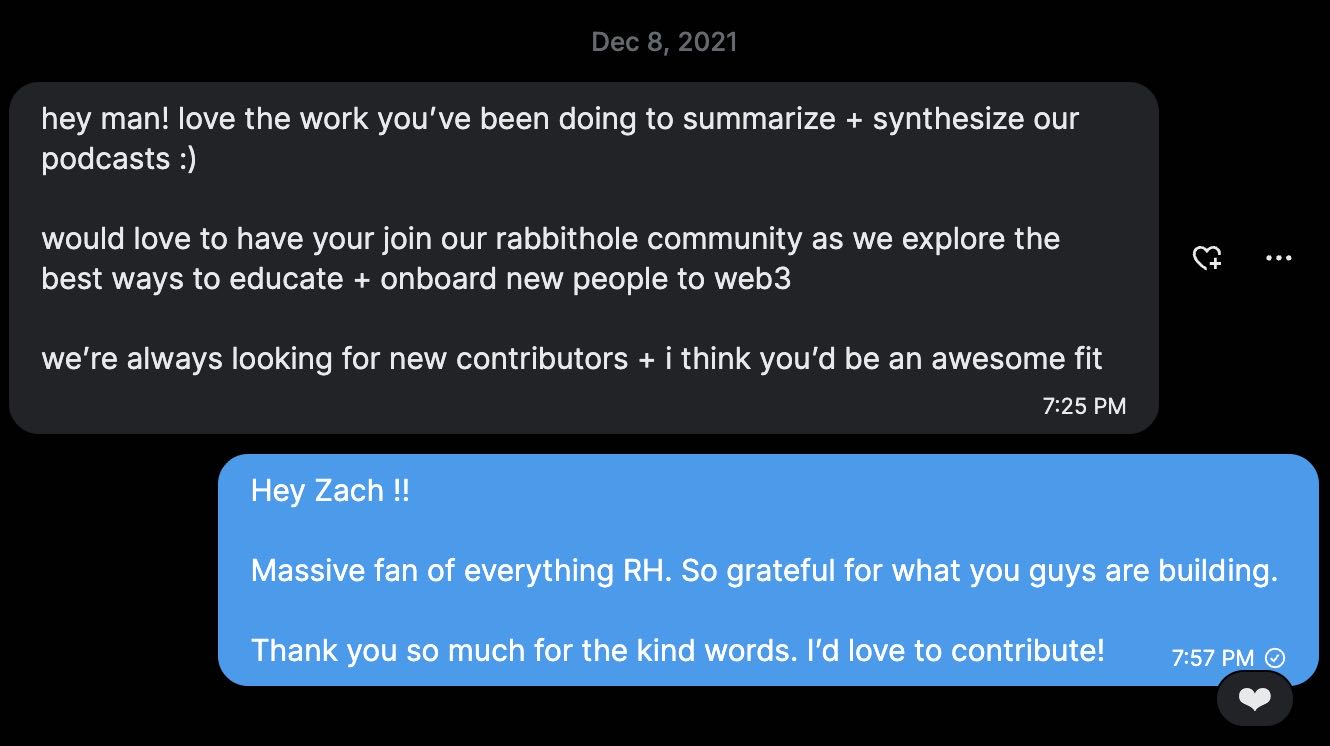The width and height of the screenshot is (1330, 746).
Task: Click the 7:25 PM timestamp
Action: click(x=1083, y=406)
